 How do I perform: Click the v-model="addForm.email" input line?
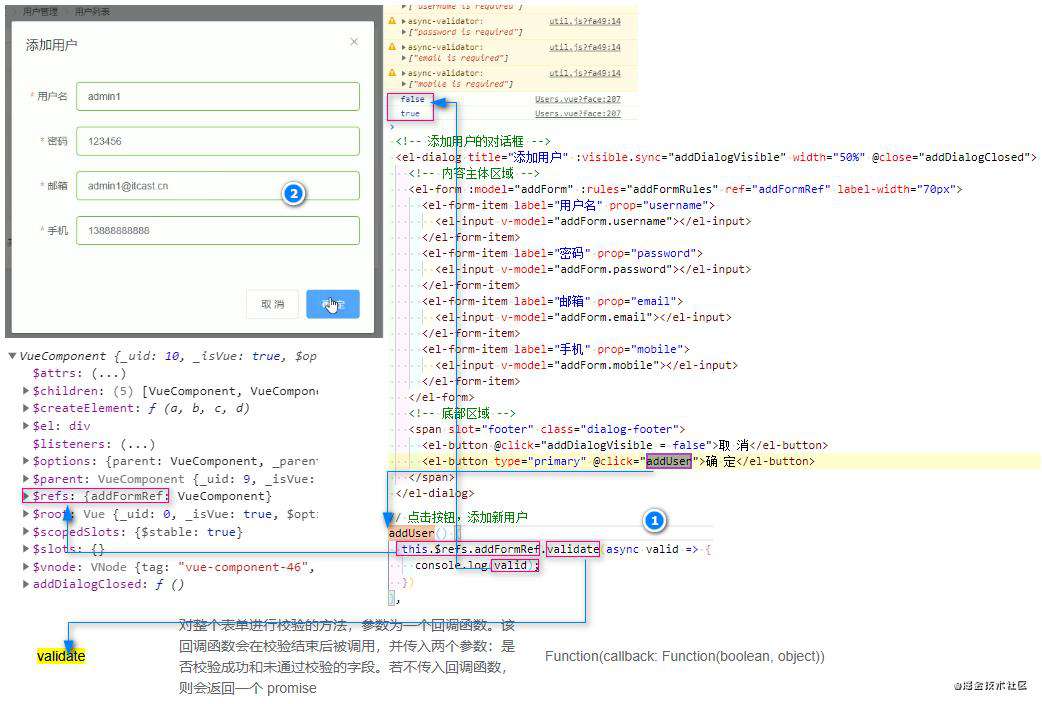[583, 317]
